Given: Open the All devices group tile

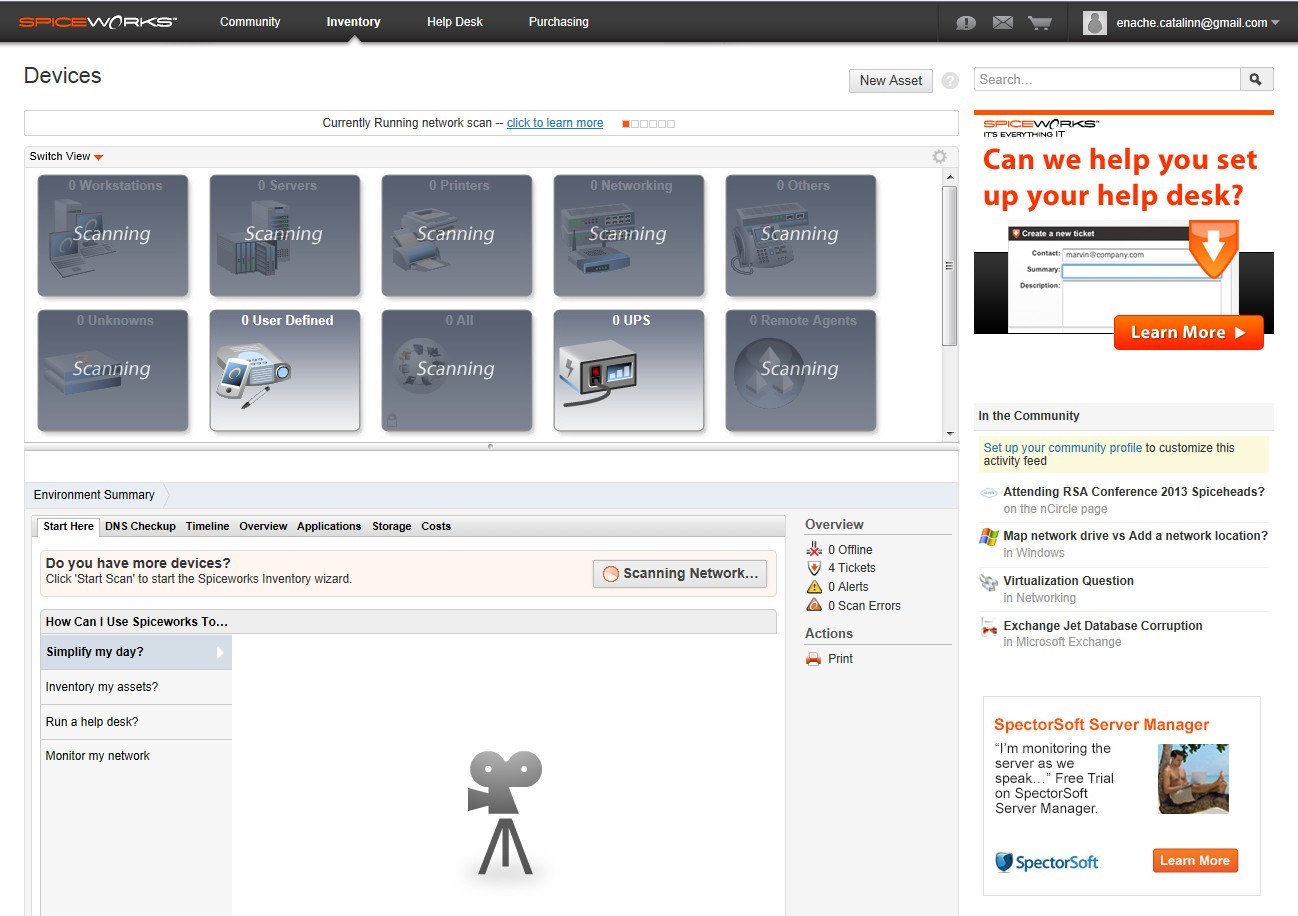Looking at the screenshot, I should 457,371.
